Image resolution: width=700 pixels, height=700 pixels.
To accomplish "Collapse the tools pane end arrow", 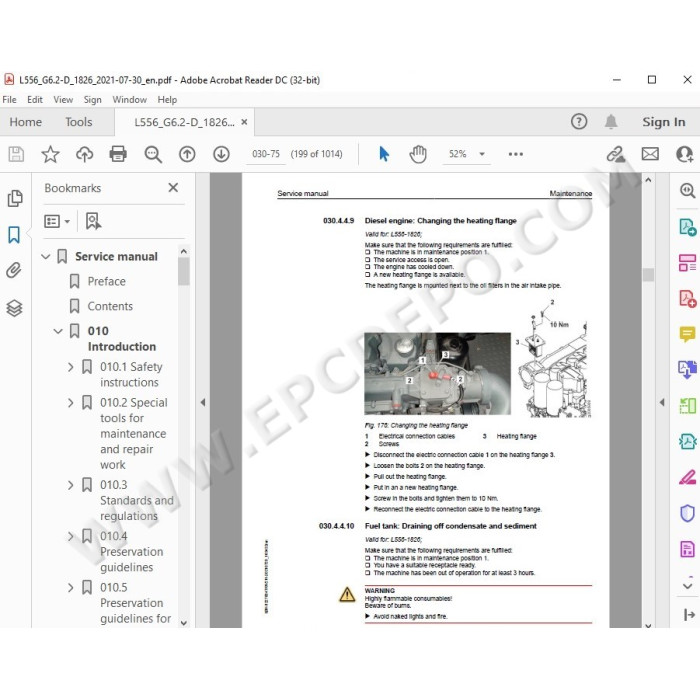I will tap(689, 615).
